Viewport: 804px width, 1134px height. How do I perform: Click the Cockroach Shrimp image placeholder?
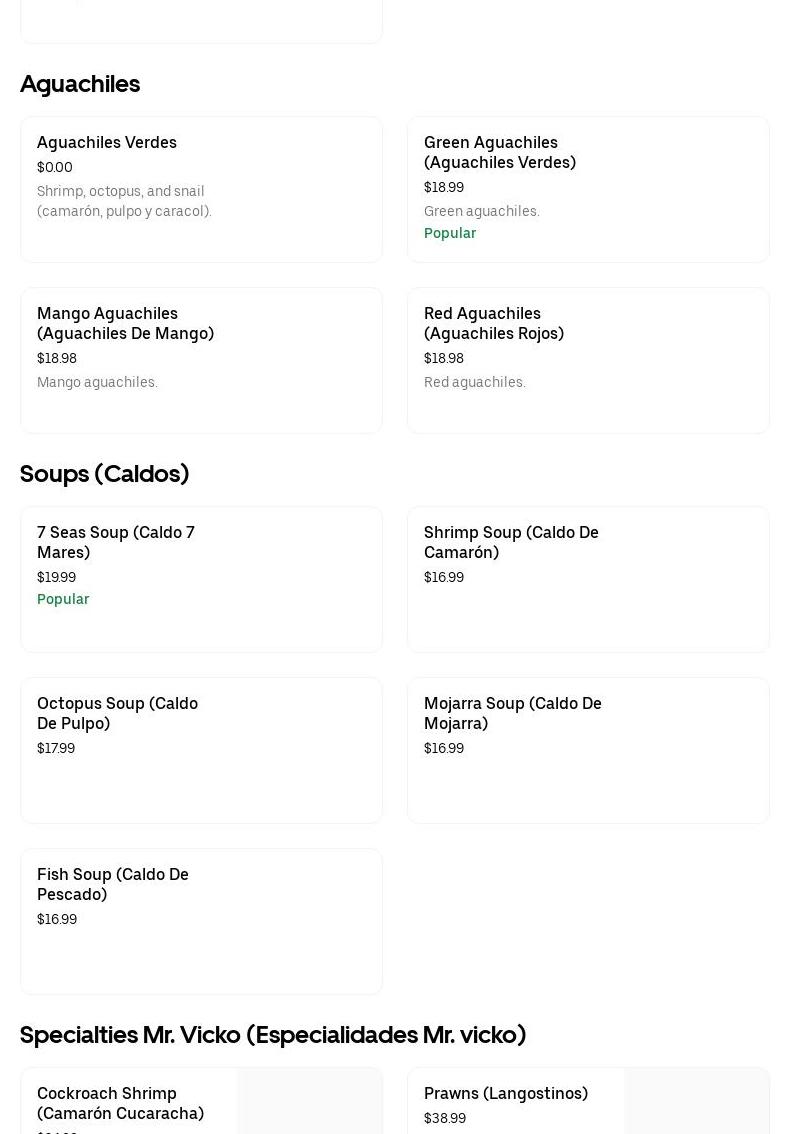pos(309,1102)
